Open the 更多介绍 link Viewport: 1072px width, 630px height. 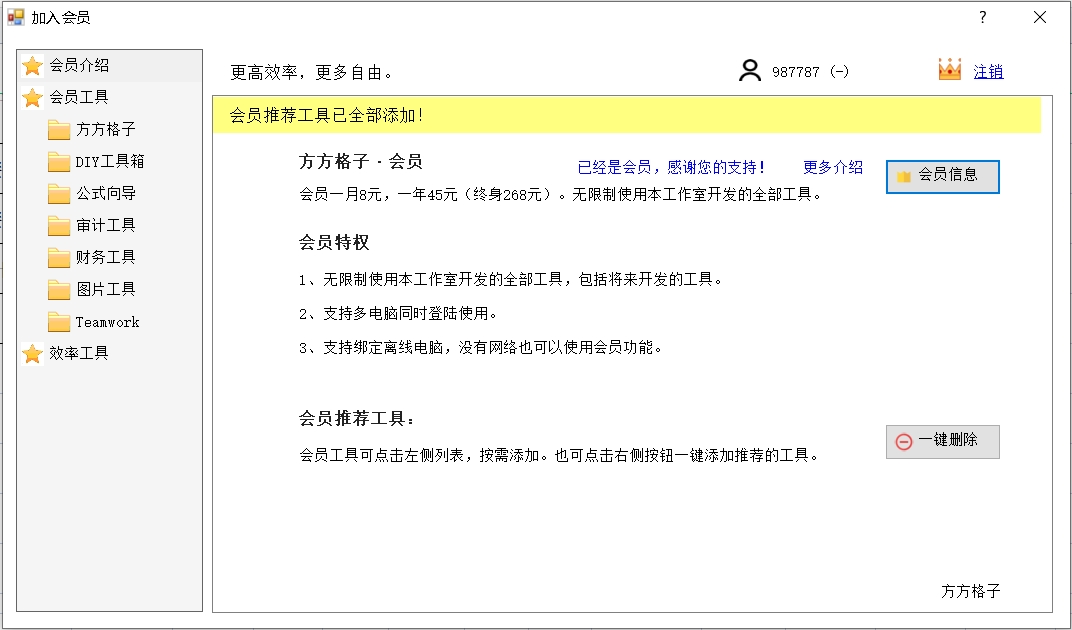832,168
